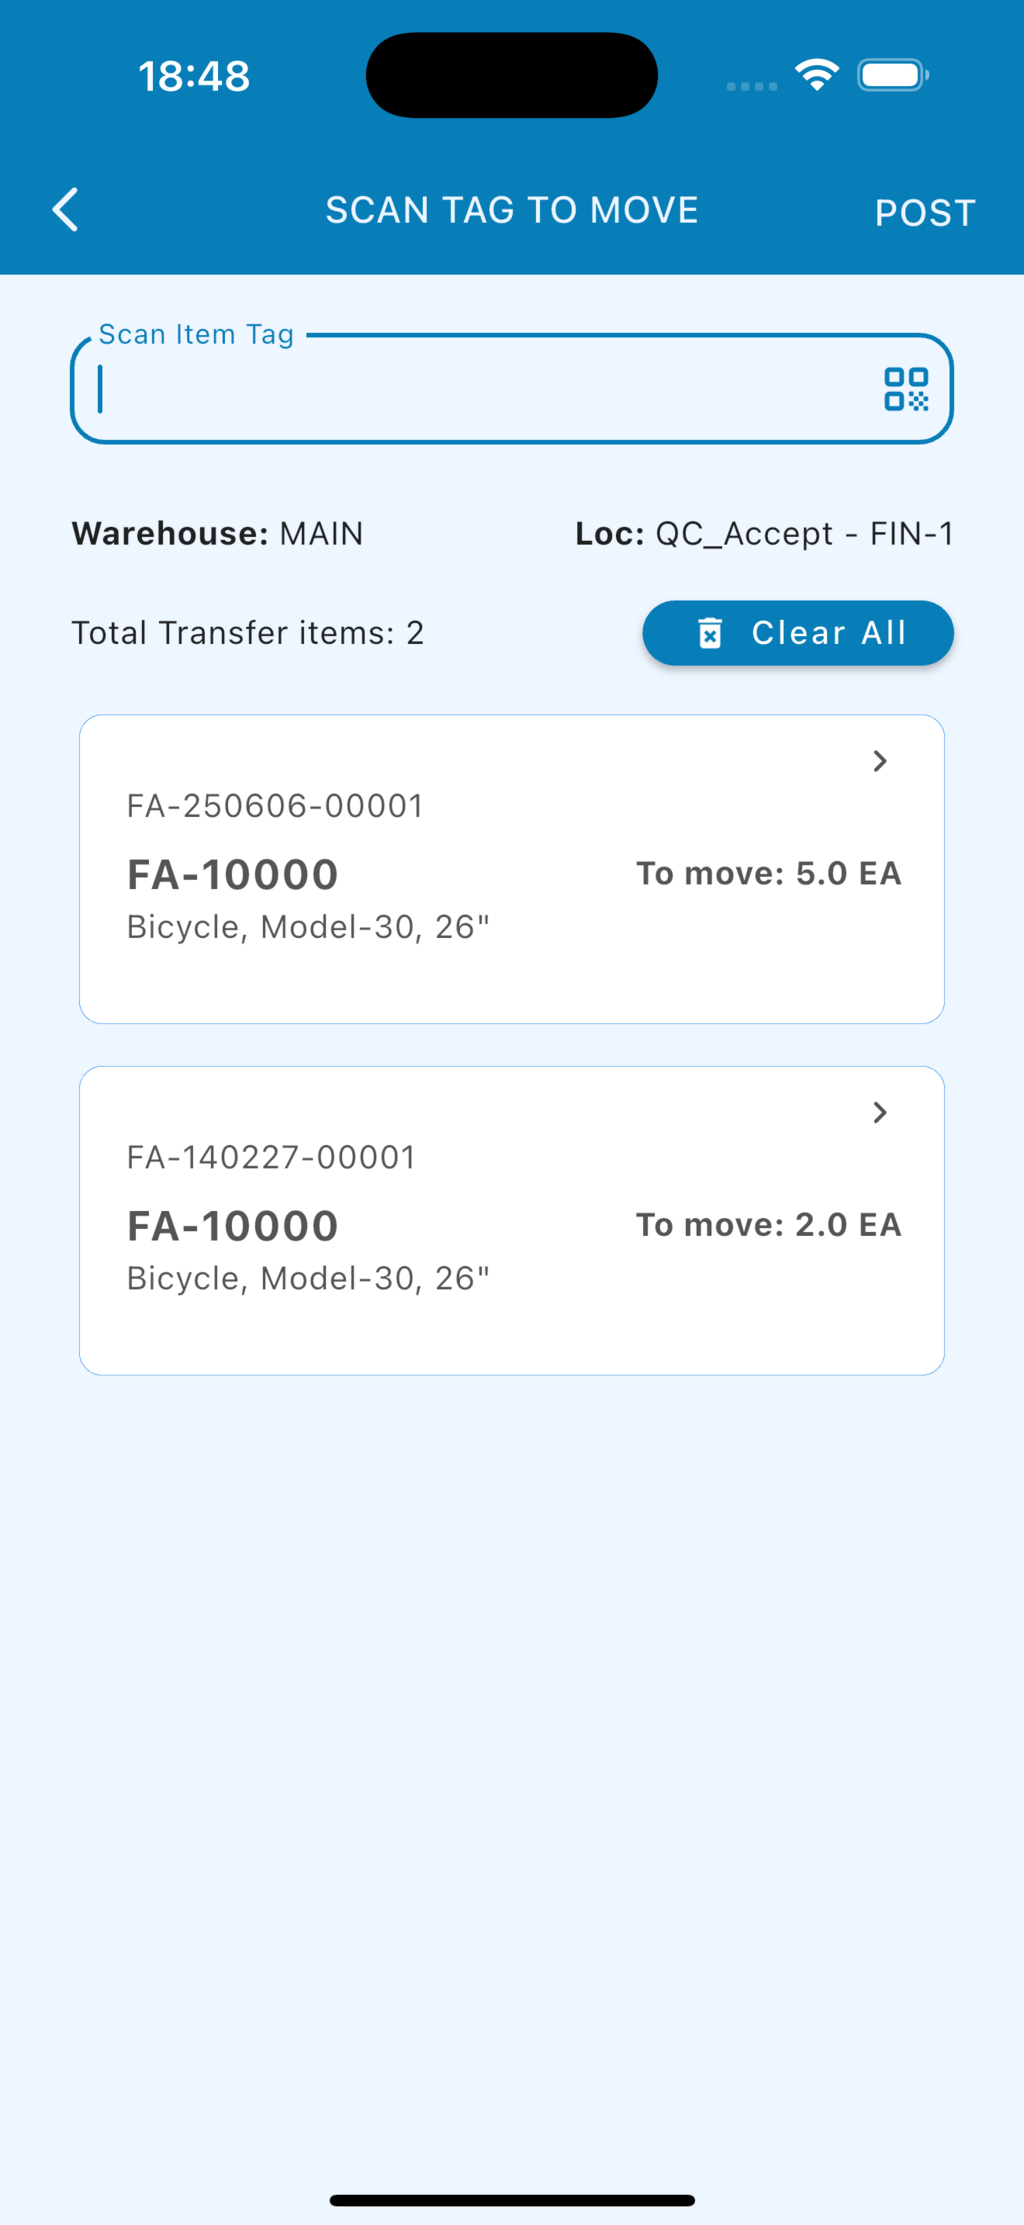Expand tag FA-250606-00001 chevron
The height and width of the screenshot is (2225, 1024).
[880, 761]
